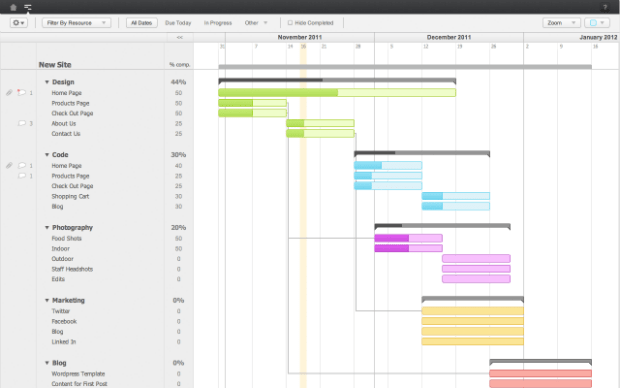Open the Other filter dropdown
Screen dimensions: 620x388
(x=256, y=23)
